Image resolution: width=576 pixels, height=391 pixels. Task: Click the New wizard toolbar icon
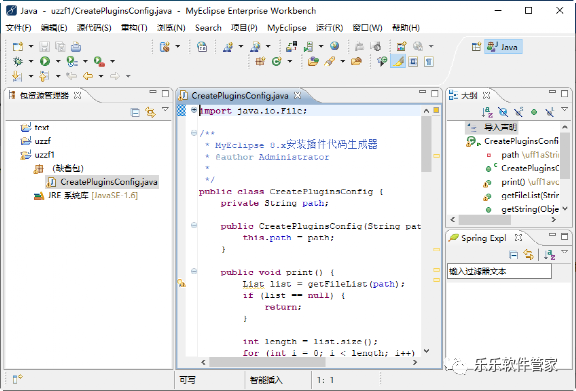pyautogui.click(x=18, y=47)
